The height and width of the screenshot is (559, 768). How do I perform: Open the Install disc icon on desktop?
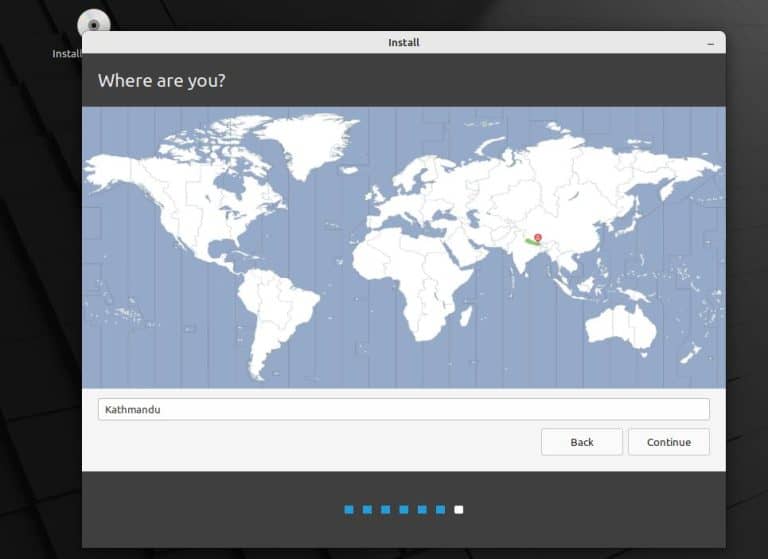[x=93, y=24]
